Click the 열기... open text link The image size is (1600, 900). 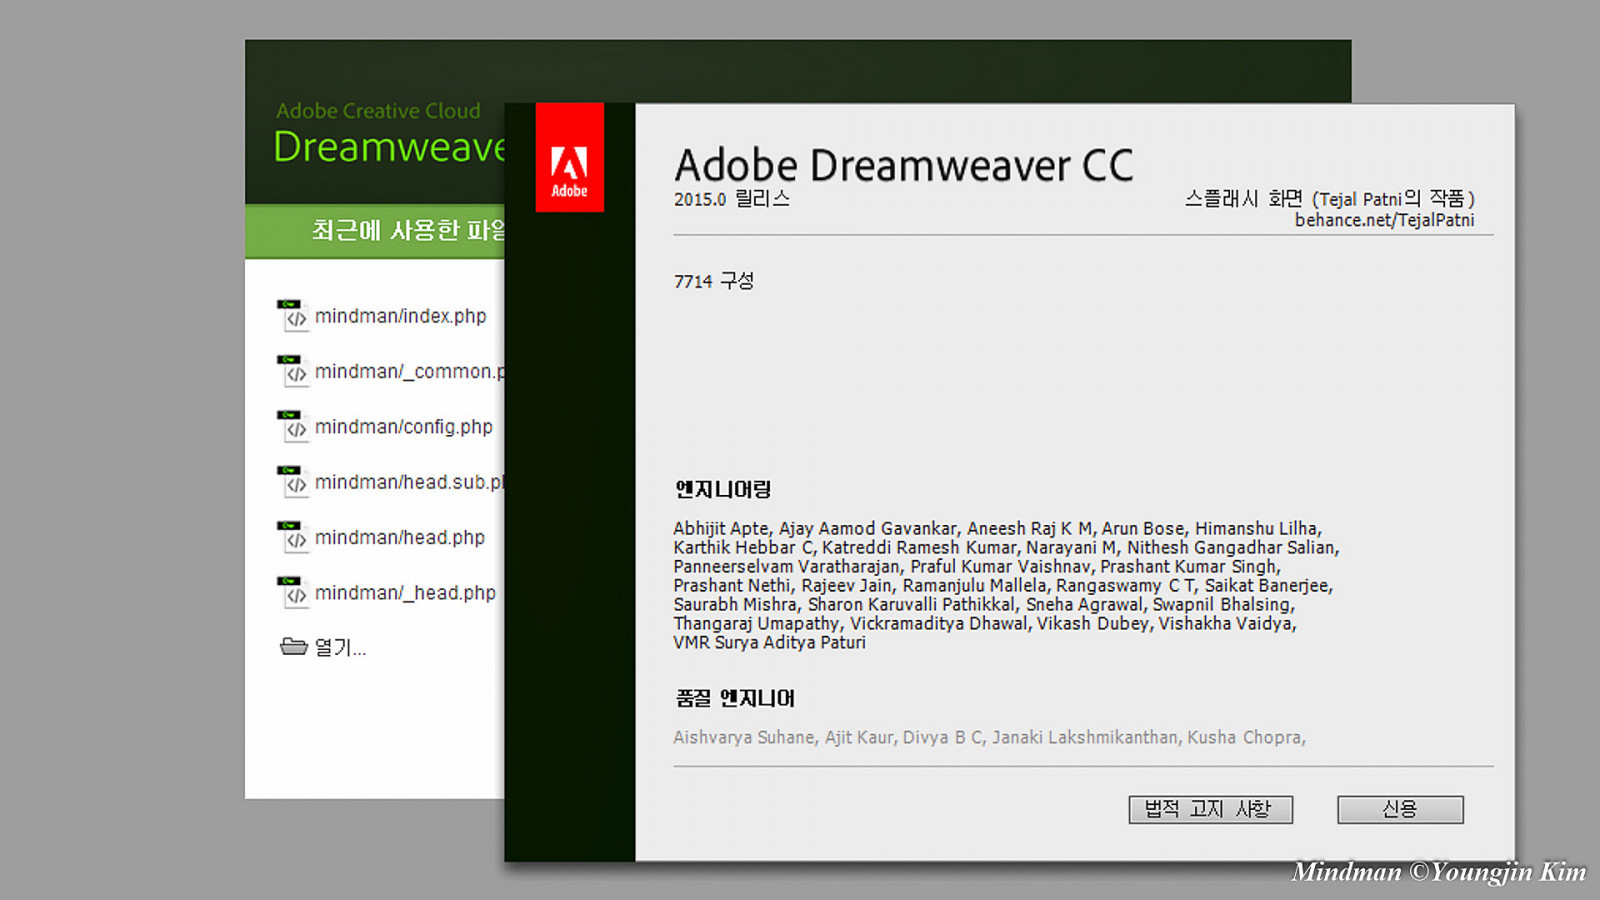click(x=340, y=648)
